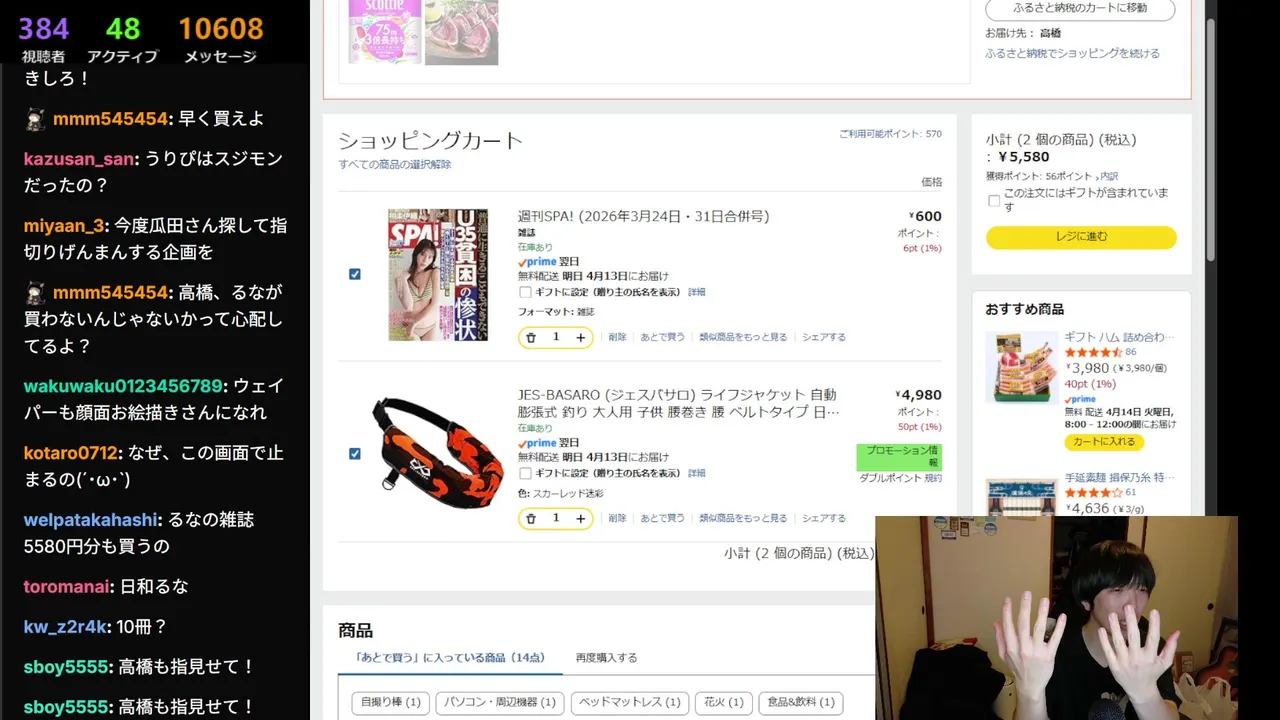Screen dimensions: 1280x720
Task: Filter saved items by 目掘り棒 (1)
Action: tap(391, 702)
